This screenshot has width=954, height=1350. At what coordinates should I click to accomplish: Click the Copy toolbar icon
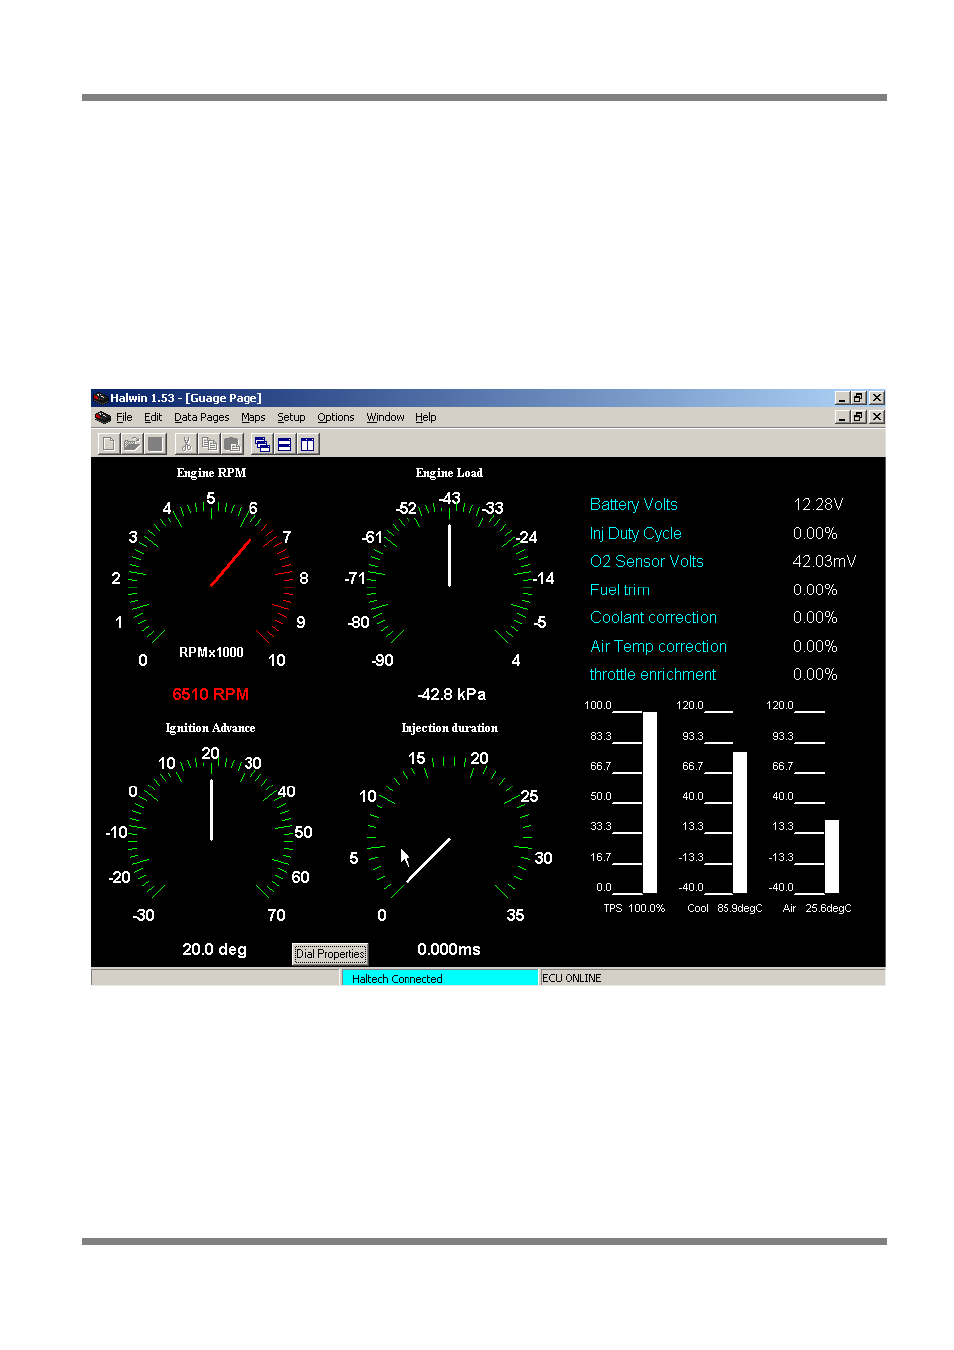[x=209, y=444]
